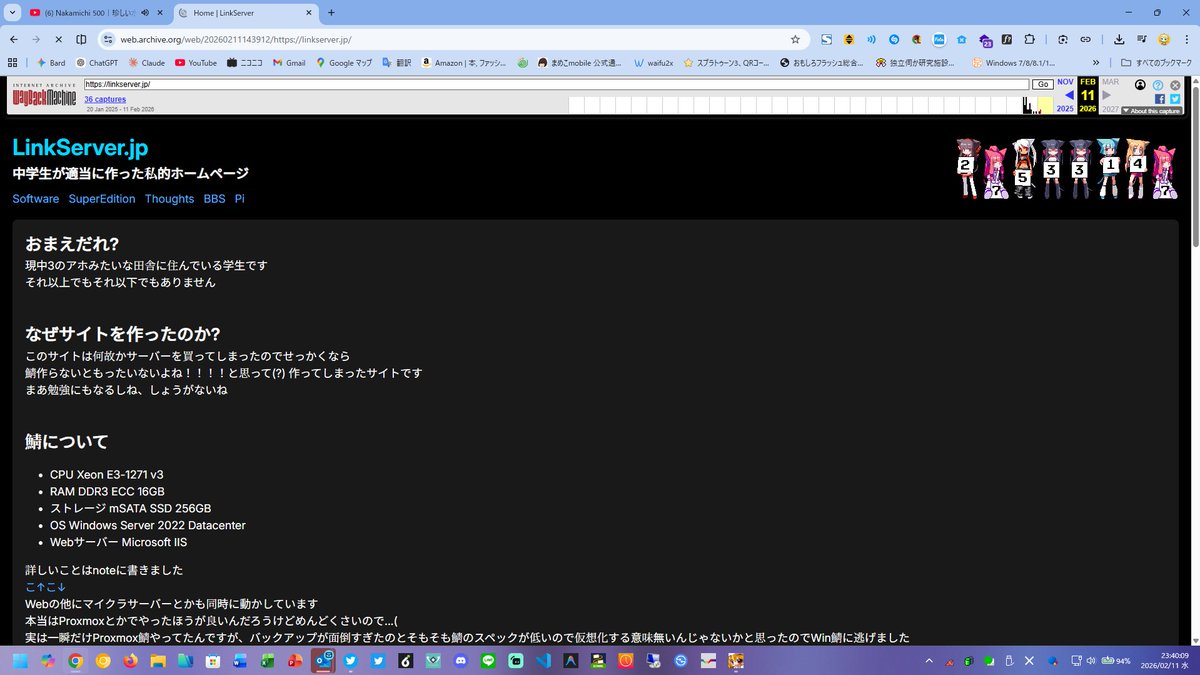Open site information icon in the address bar

coord(109,39)
